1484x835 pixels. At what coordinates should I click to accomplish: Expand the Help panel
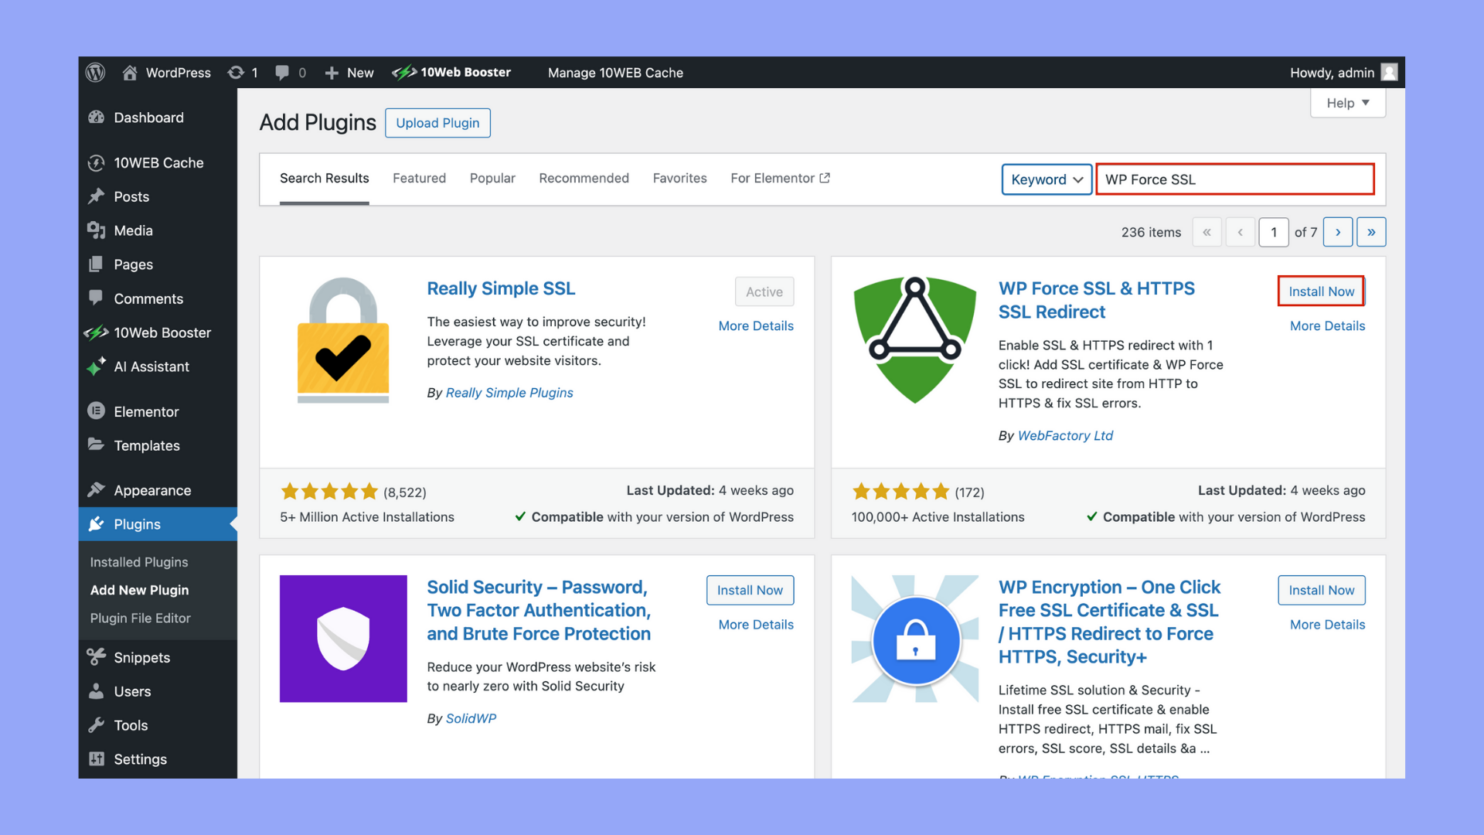(1347, 103)
